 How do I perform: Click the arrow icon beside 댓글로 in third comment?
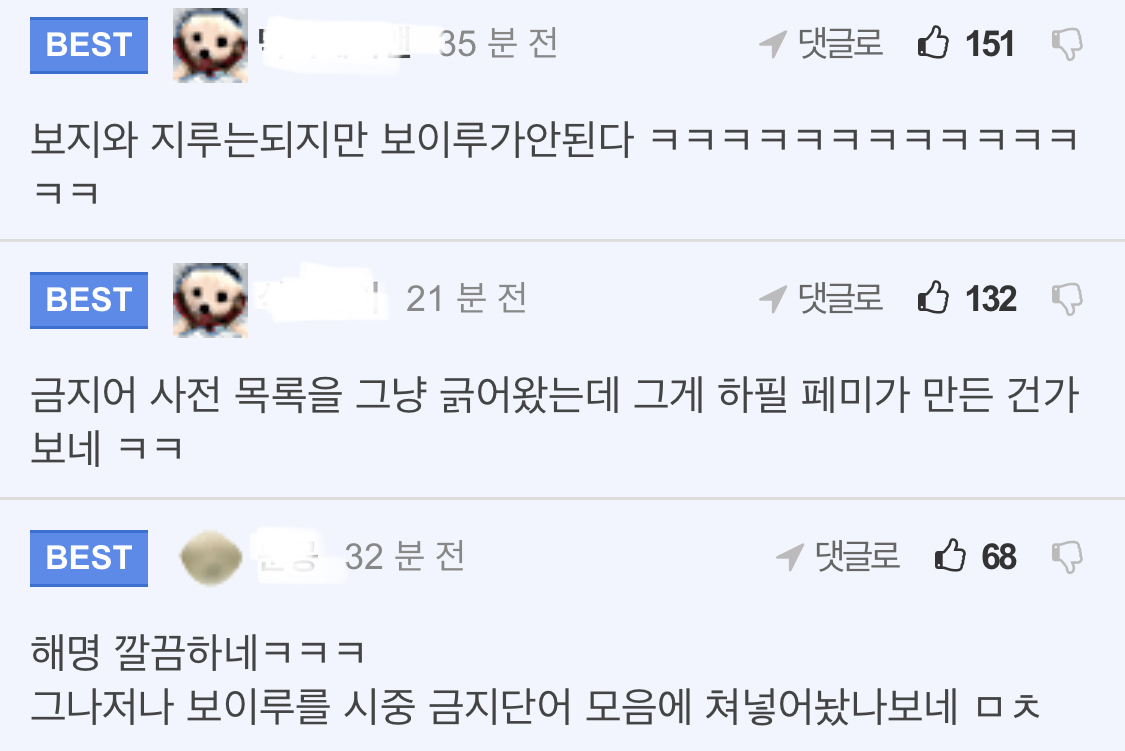click(790, 557)
